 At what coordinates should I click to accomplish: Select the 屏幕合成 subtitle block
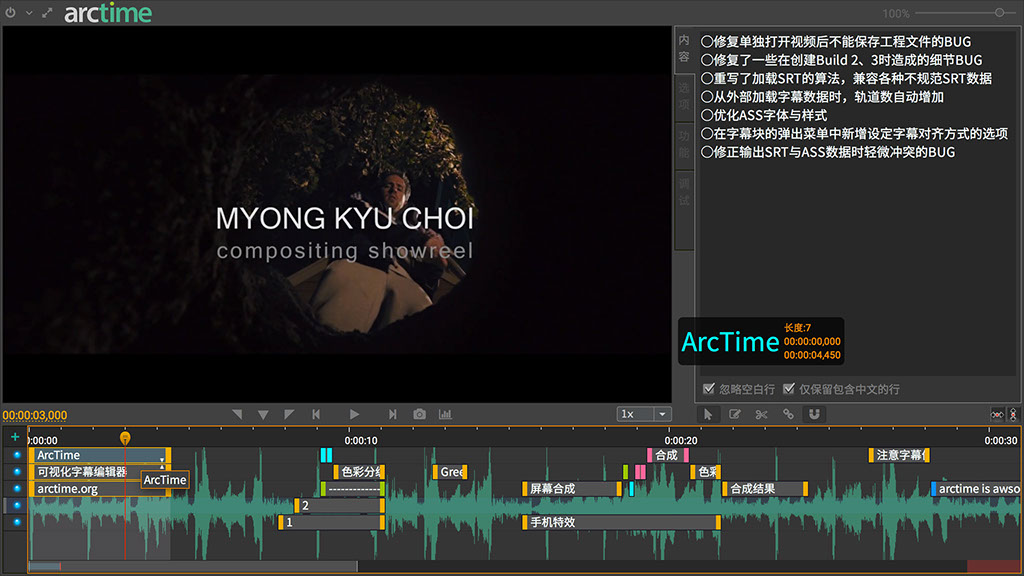pyautogui.click(x=572, y=488)
